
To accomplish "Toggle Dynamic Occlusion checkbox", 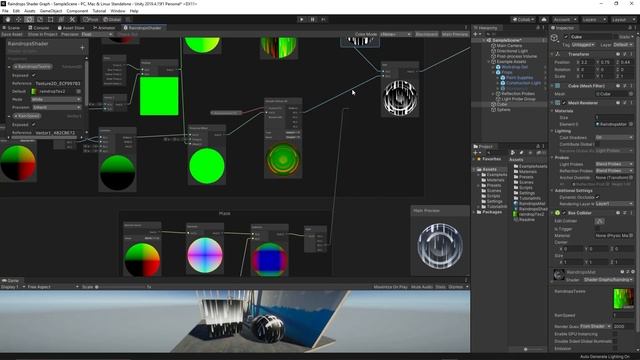I will click(x=598, y=198).
